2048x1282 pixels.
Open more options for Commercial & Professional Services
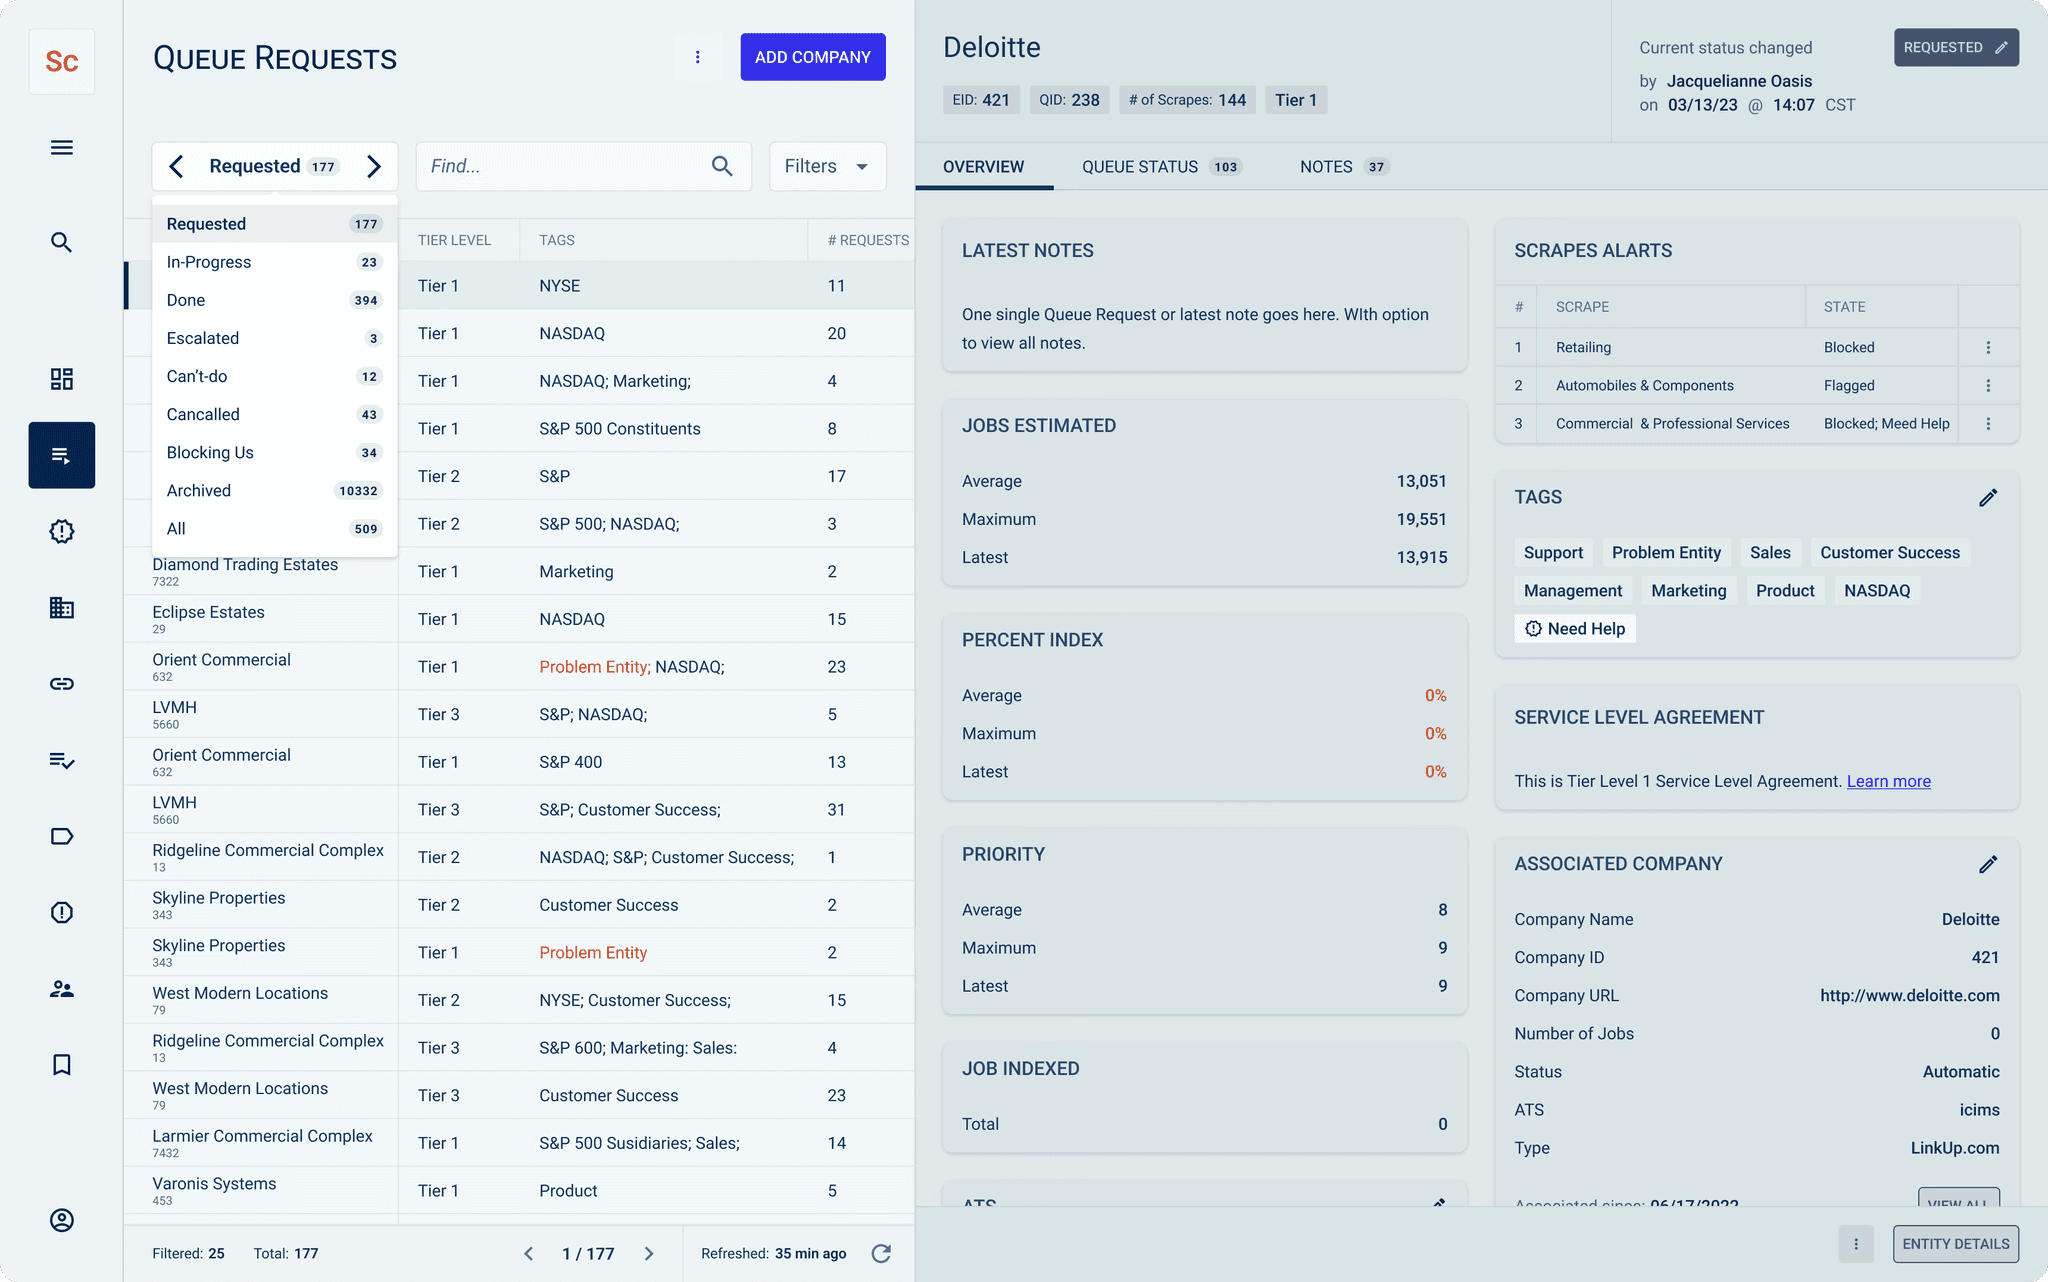pyautogui.click(x=1988, y=423)
